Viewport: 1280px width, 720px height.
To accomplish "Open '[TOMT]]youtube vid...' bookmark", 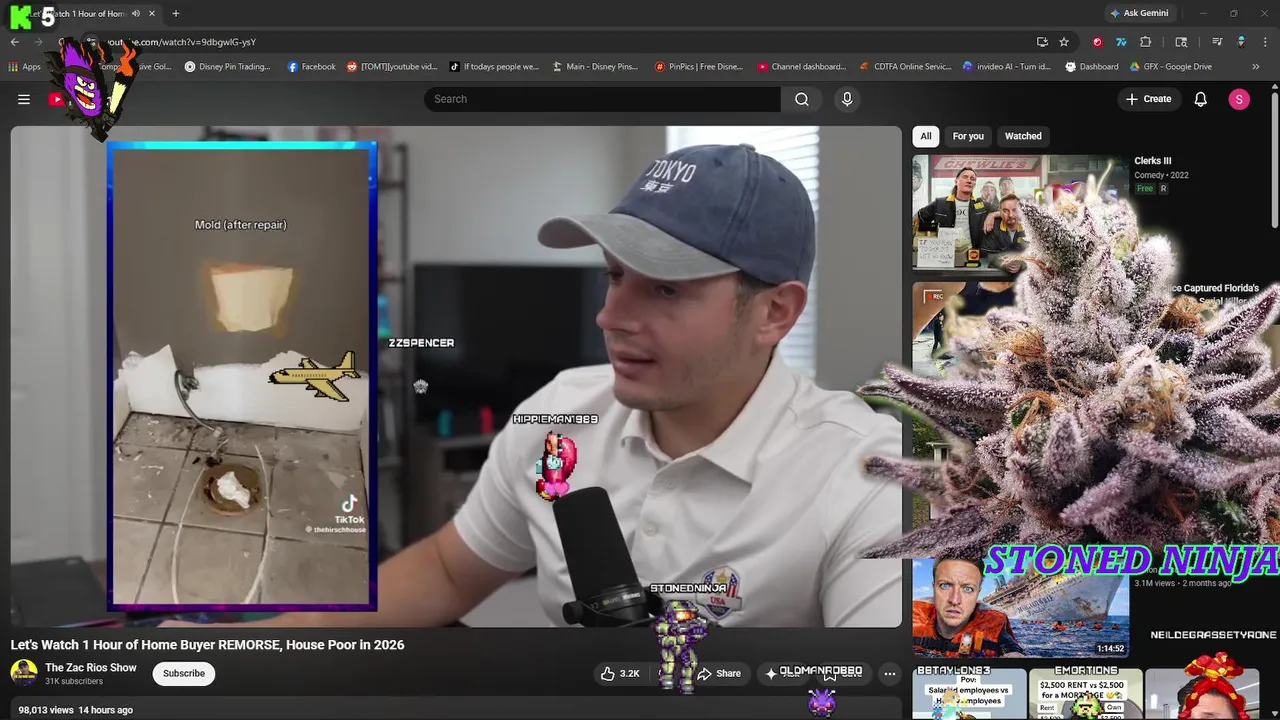I will click(x=392, y=67).
